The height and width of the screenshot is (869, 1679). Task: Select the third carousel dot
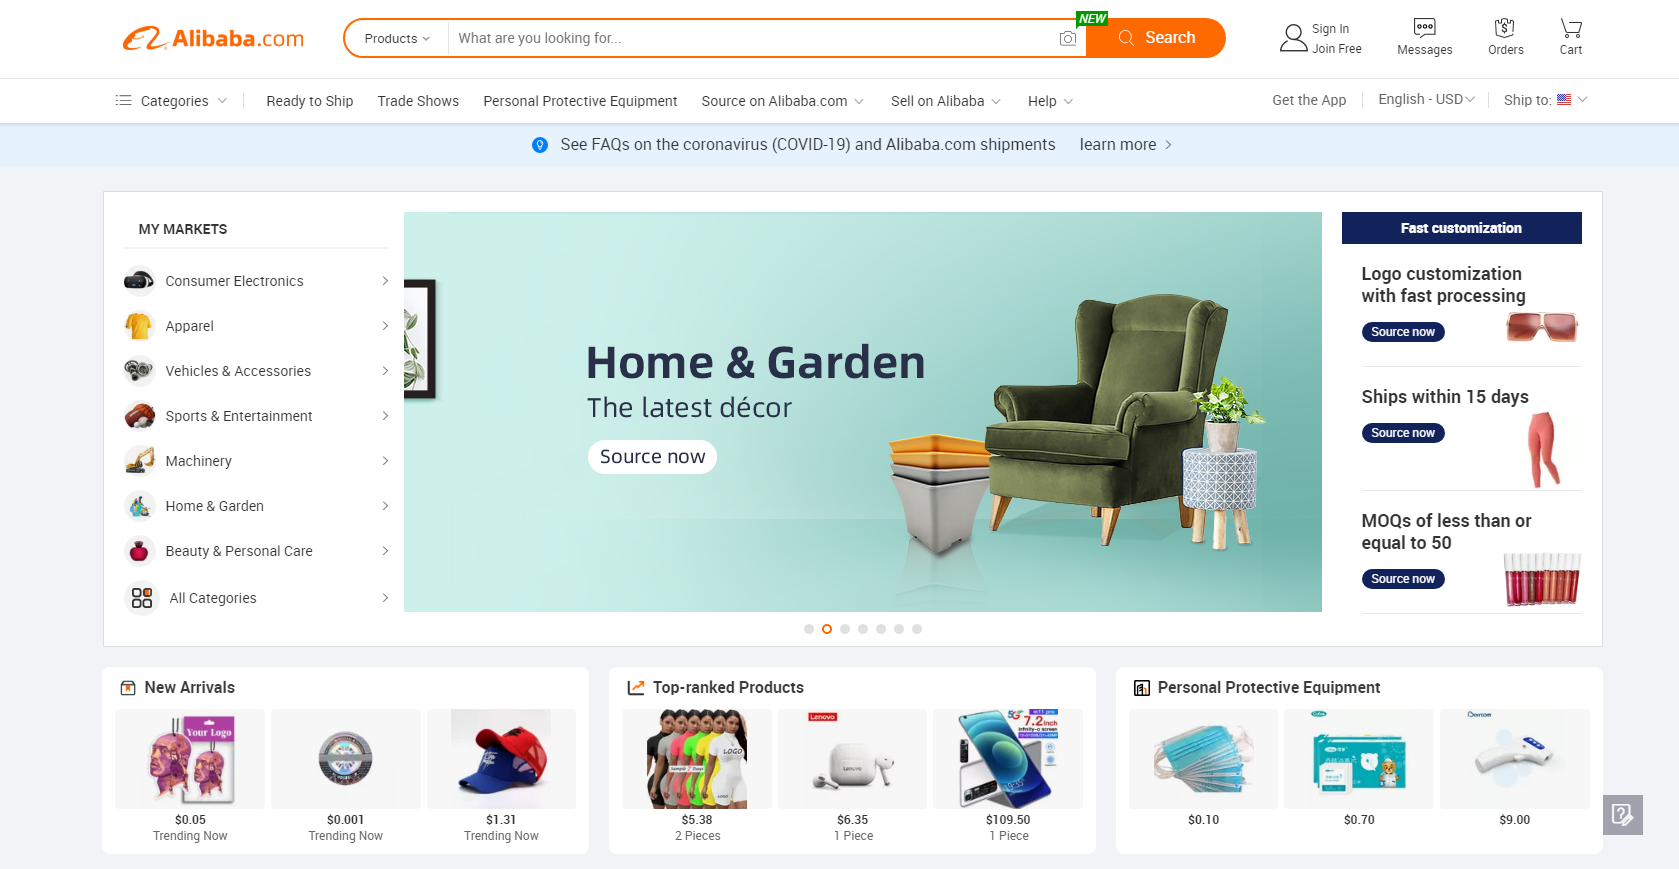tap(845, 629)
